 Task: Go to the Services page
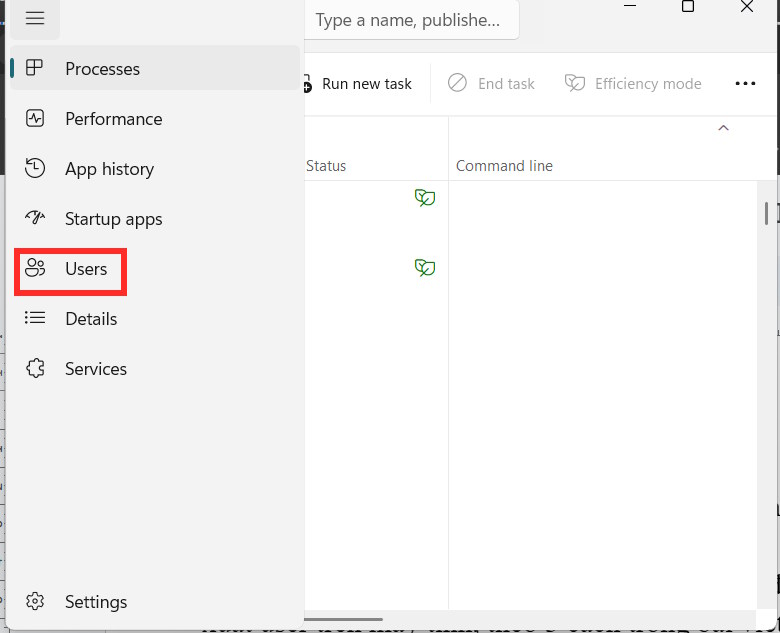[x=155, y=369]
